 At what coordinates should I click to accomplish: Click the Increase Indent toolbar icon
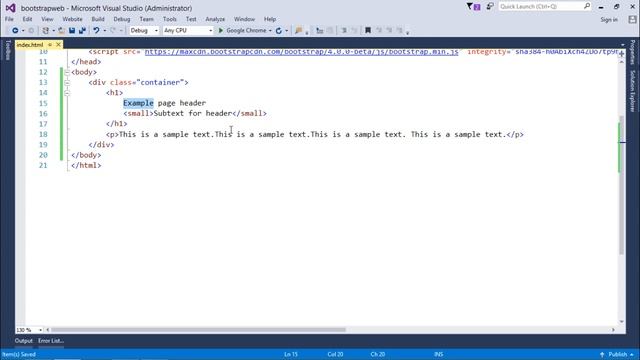330,31
